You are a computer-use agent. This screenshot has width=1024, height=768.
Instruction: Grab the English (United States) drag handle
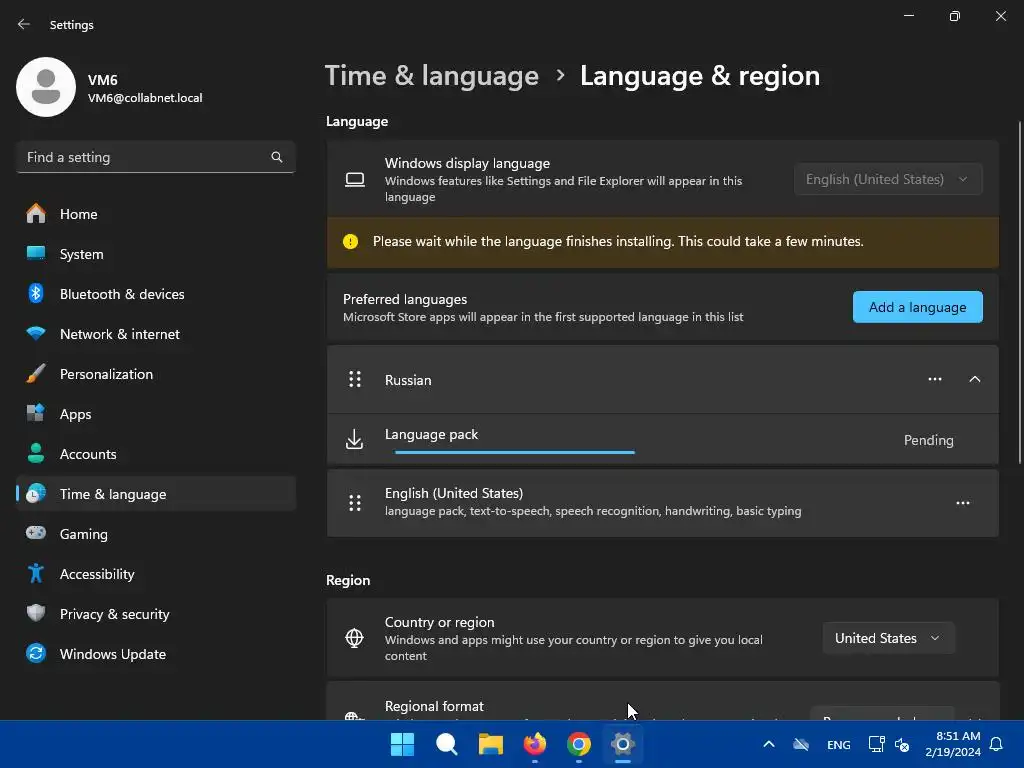[x=355, y=503]
